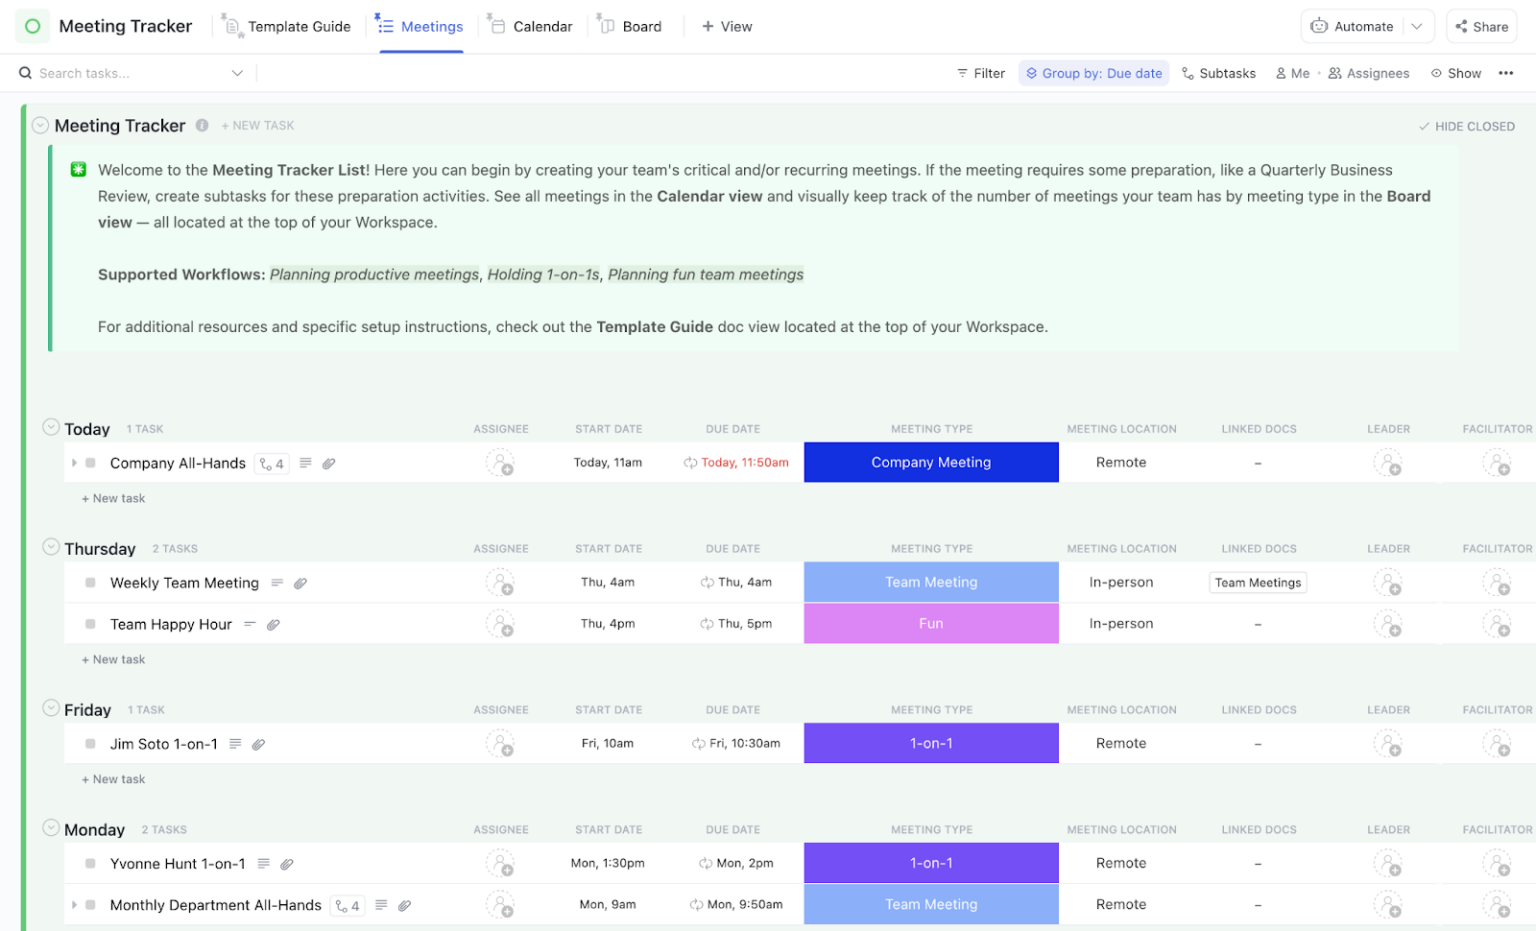
Task: Expand subtasks of Company All-Hands
Action: (x=73, y=462)
